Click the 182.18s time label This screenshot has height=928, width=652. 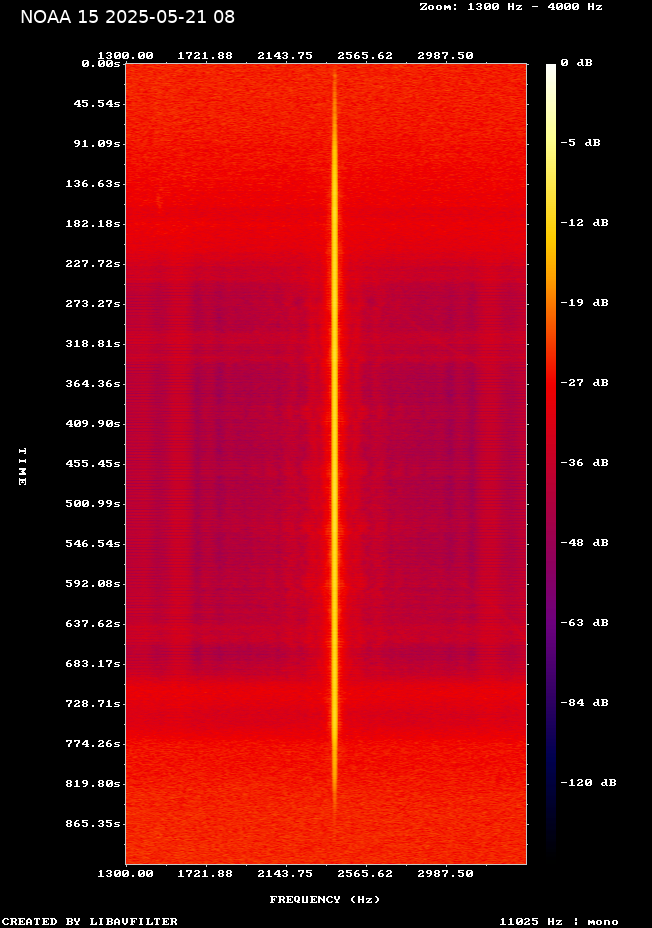point(93,223)
